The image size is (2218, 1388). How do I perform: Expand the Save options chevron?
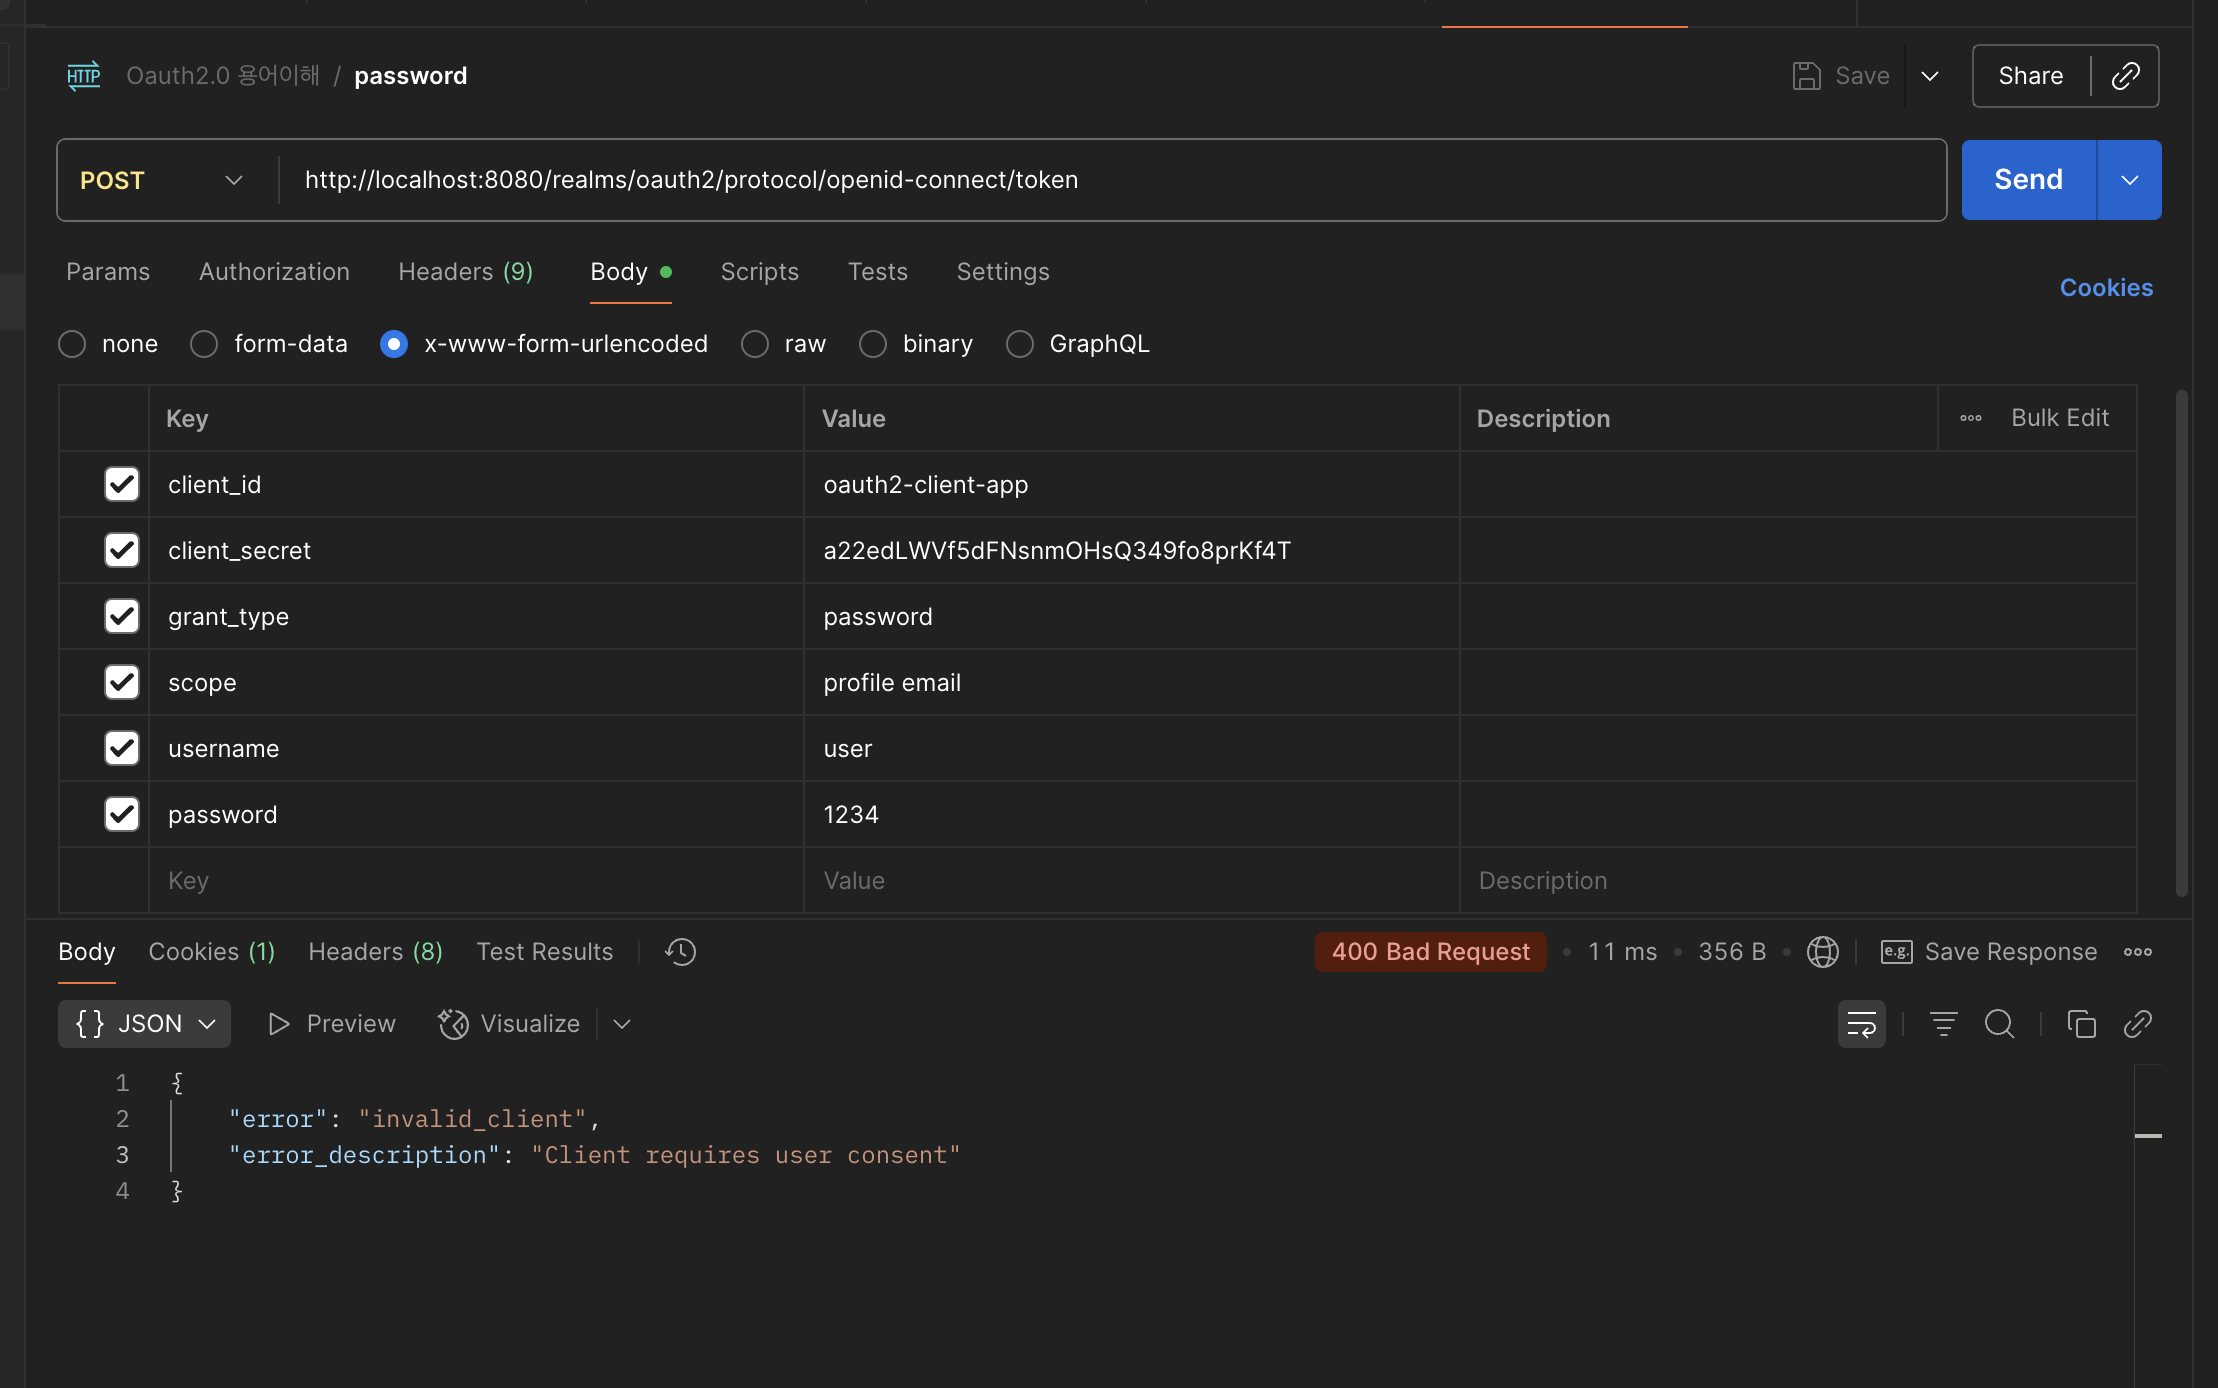pos(1930,76)
